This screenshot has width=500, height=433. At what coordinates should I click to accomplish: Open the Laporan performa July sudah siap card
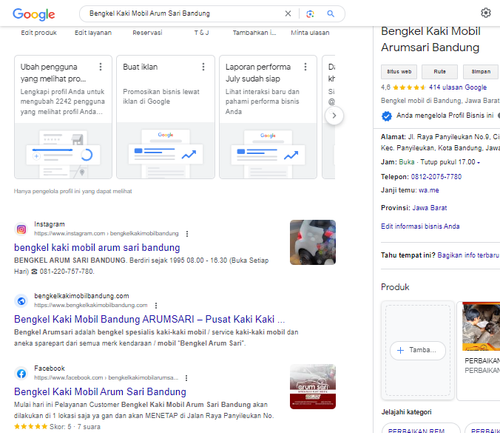point(268,117)
